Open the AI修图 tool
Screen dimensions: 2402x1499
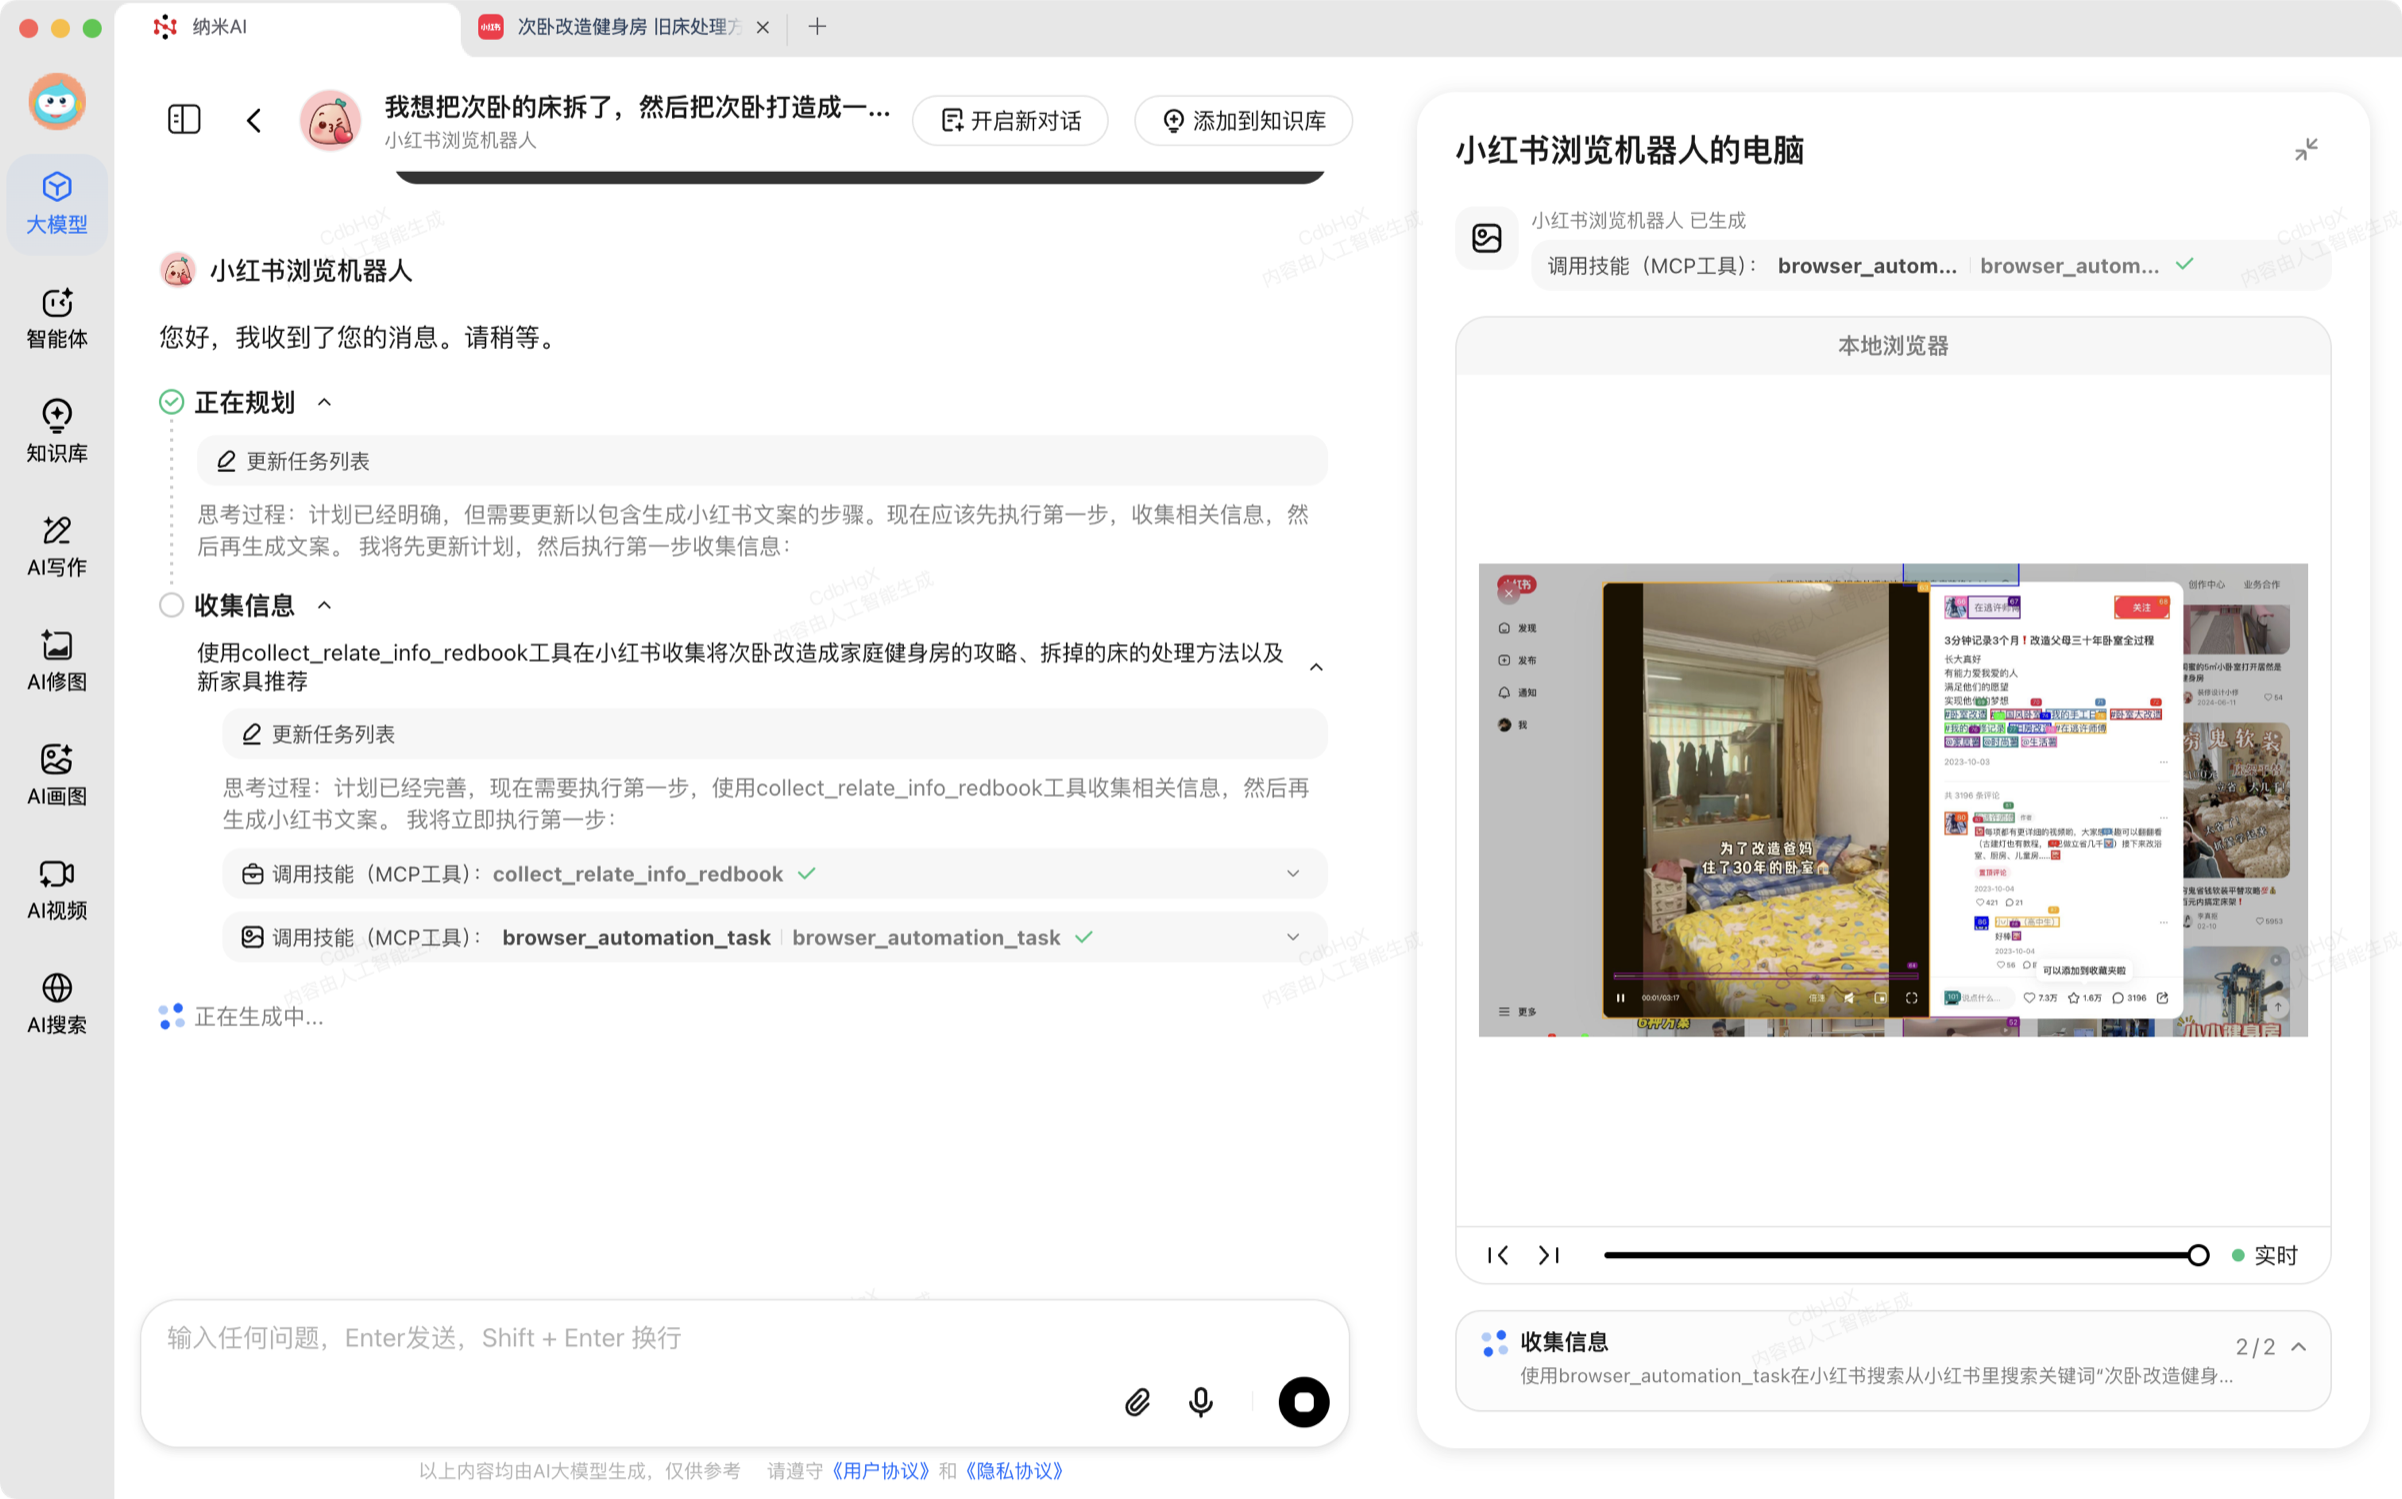[x=56, y=660]
